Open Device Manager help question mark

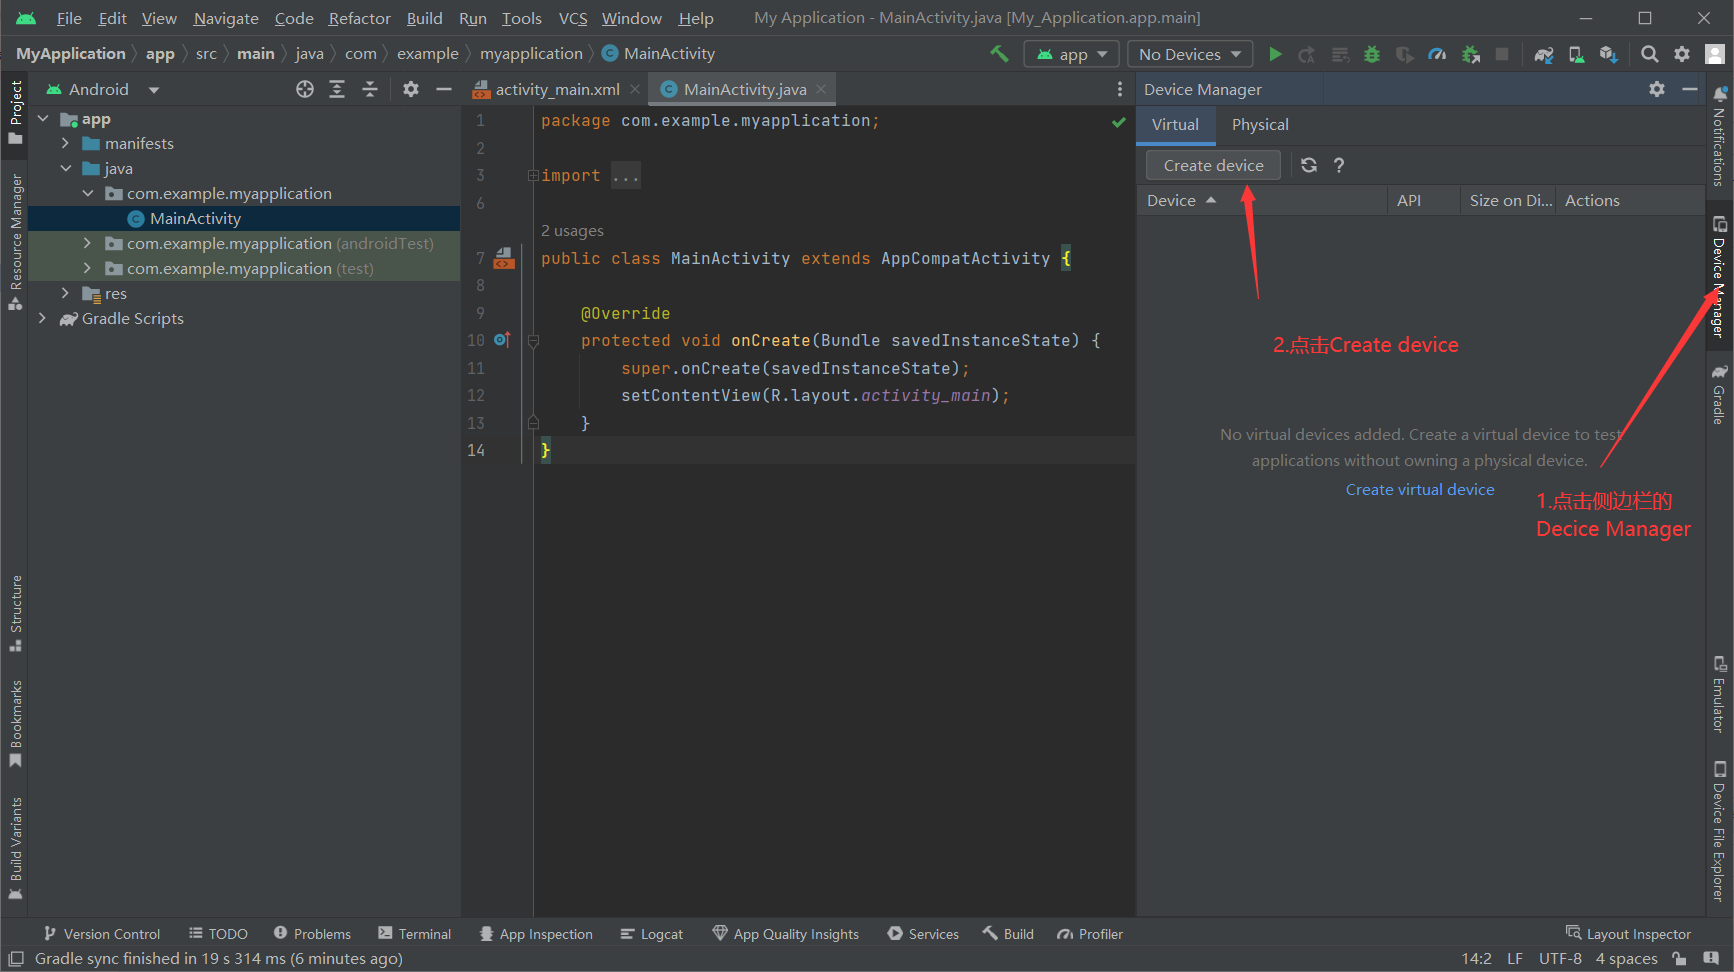pyautogui.click(x=1339, y=165)
